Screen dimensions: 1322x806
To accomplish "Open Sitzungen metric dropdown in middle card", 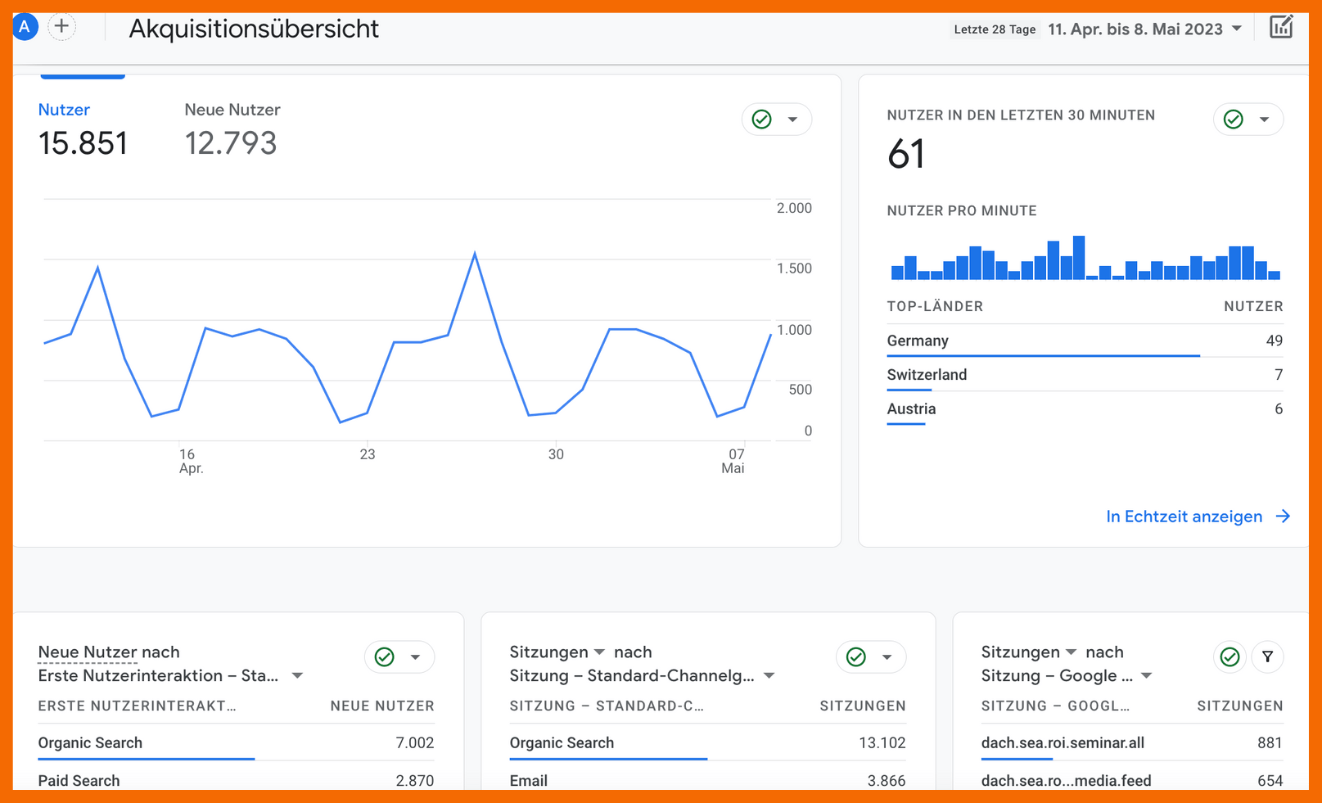I will coord(599,652).
